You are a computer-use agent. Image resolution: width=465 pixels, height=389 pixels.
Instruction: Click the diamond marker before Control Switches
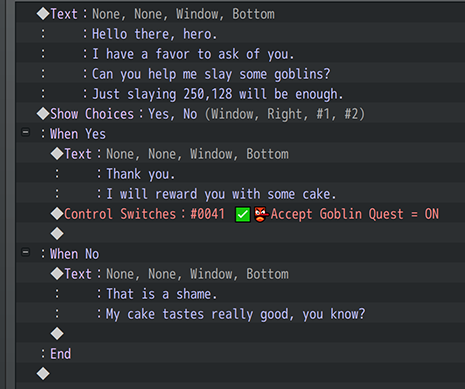click(x=57, y=214)
